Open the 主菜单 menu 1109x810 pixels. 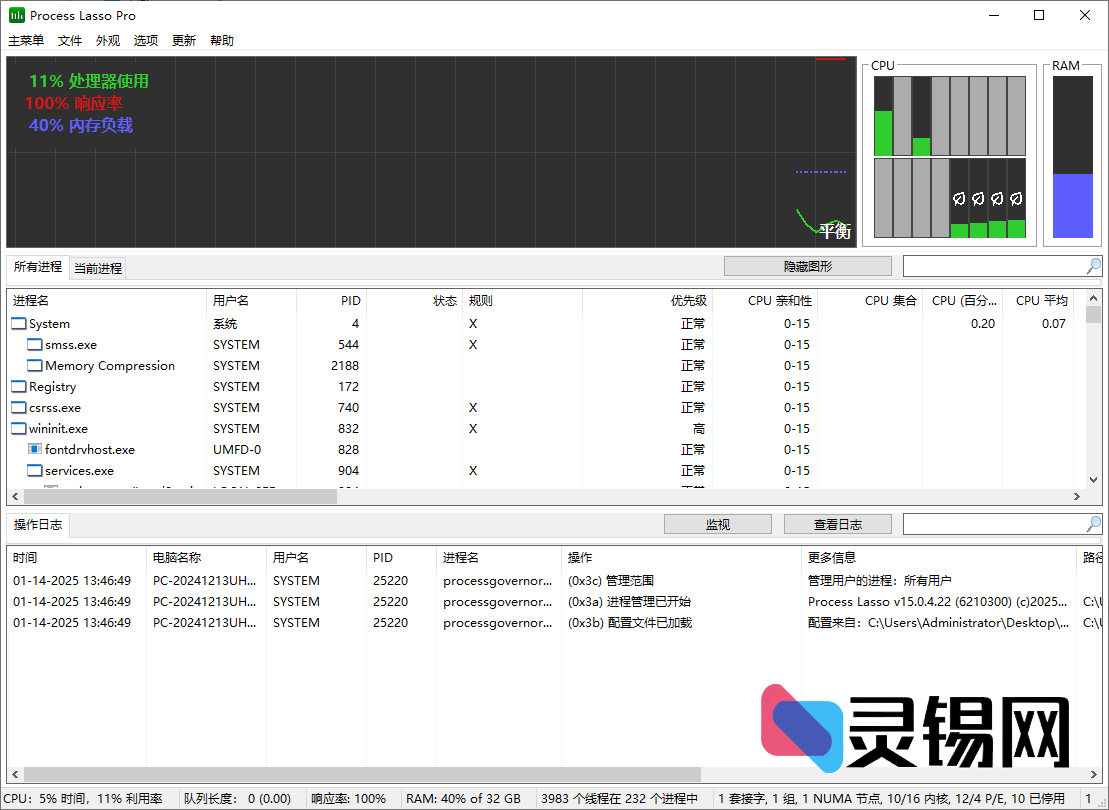click(26, 40)
